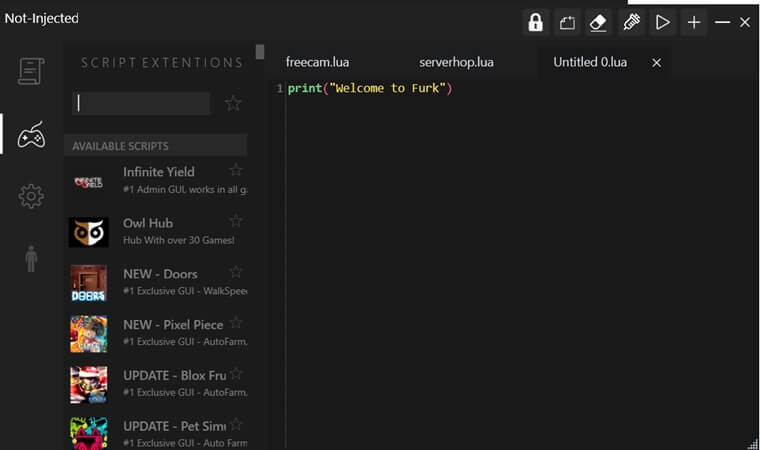Open settings gear in sidebar
This screenshot has width=760, height=450.
31,196
